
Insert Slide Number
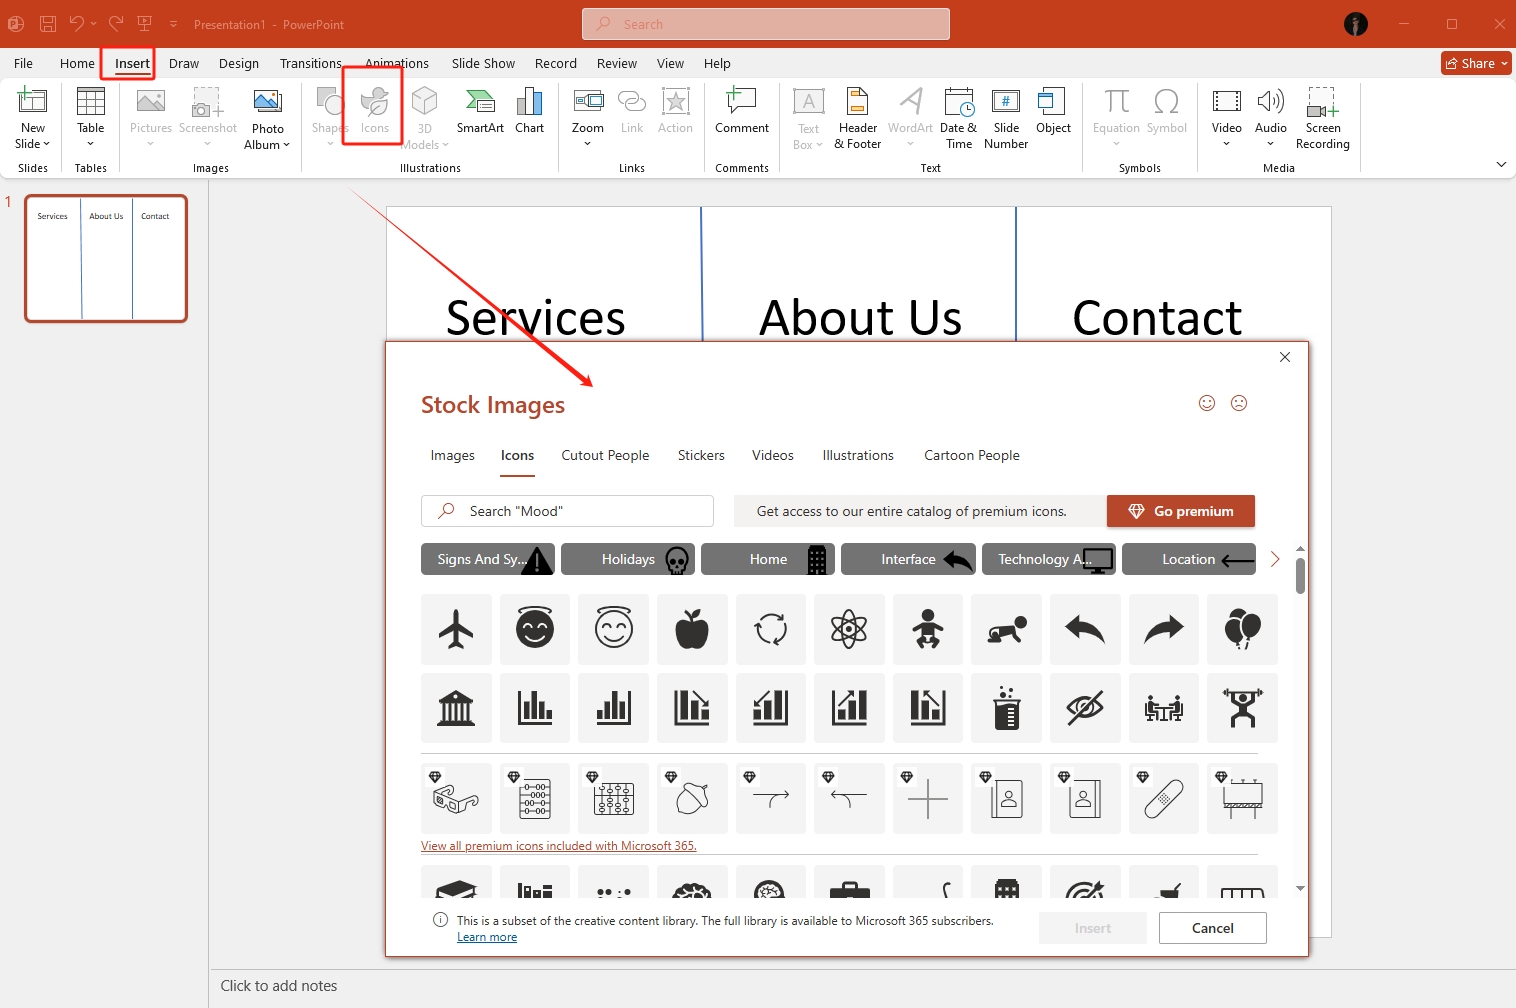(1006, 118)
